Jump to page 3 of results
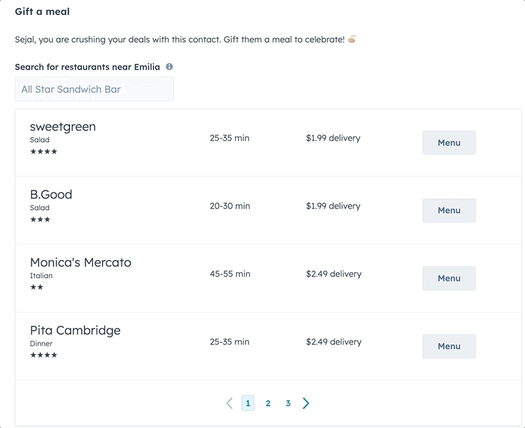525x428 pixels. tap(288, 403)
